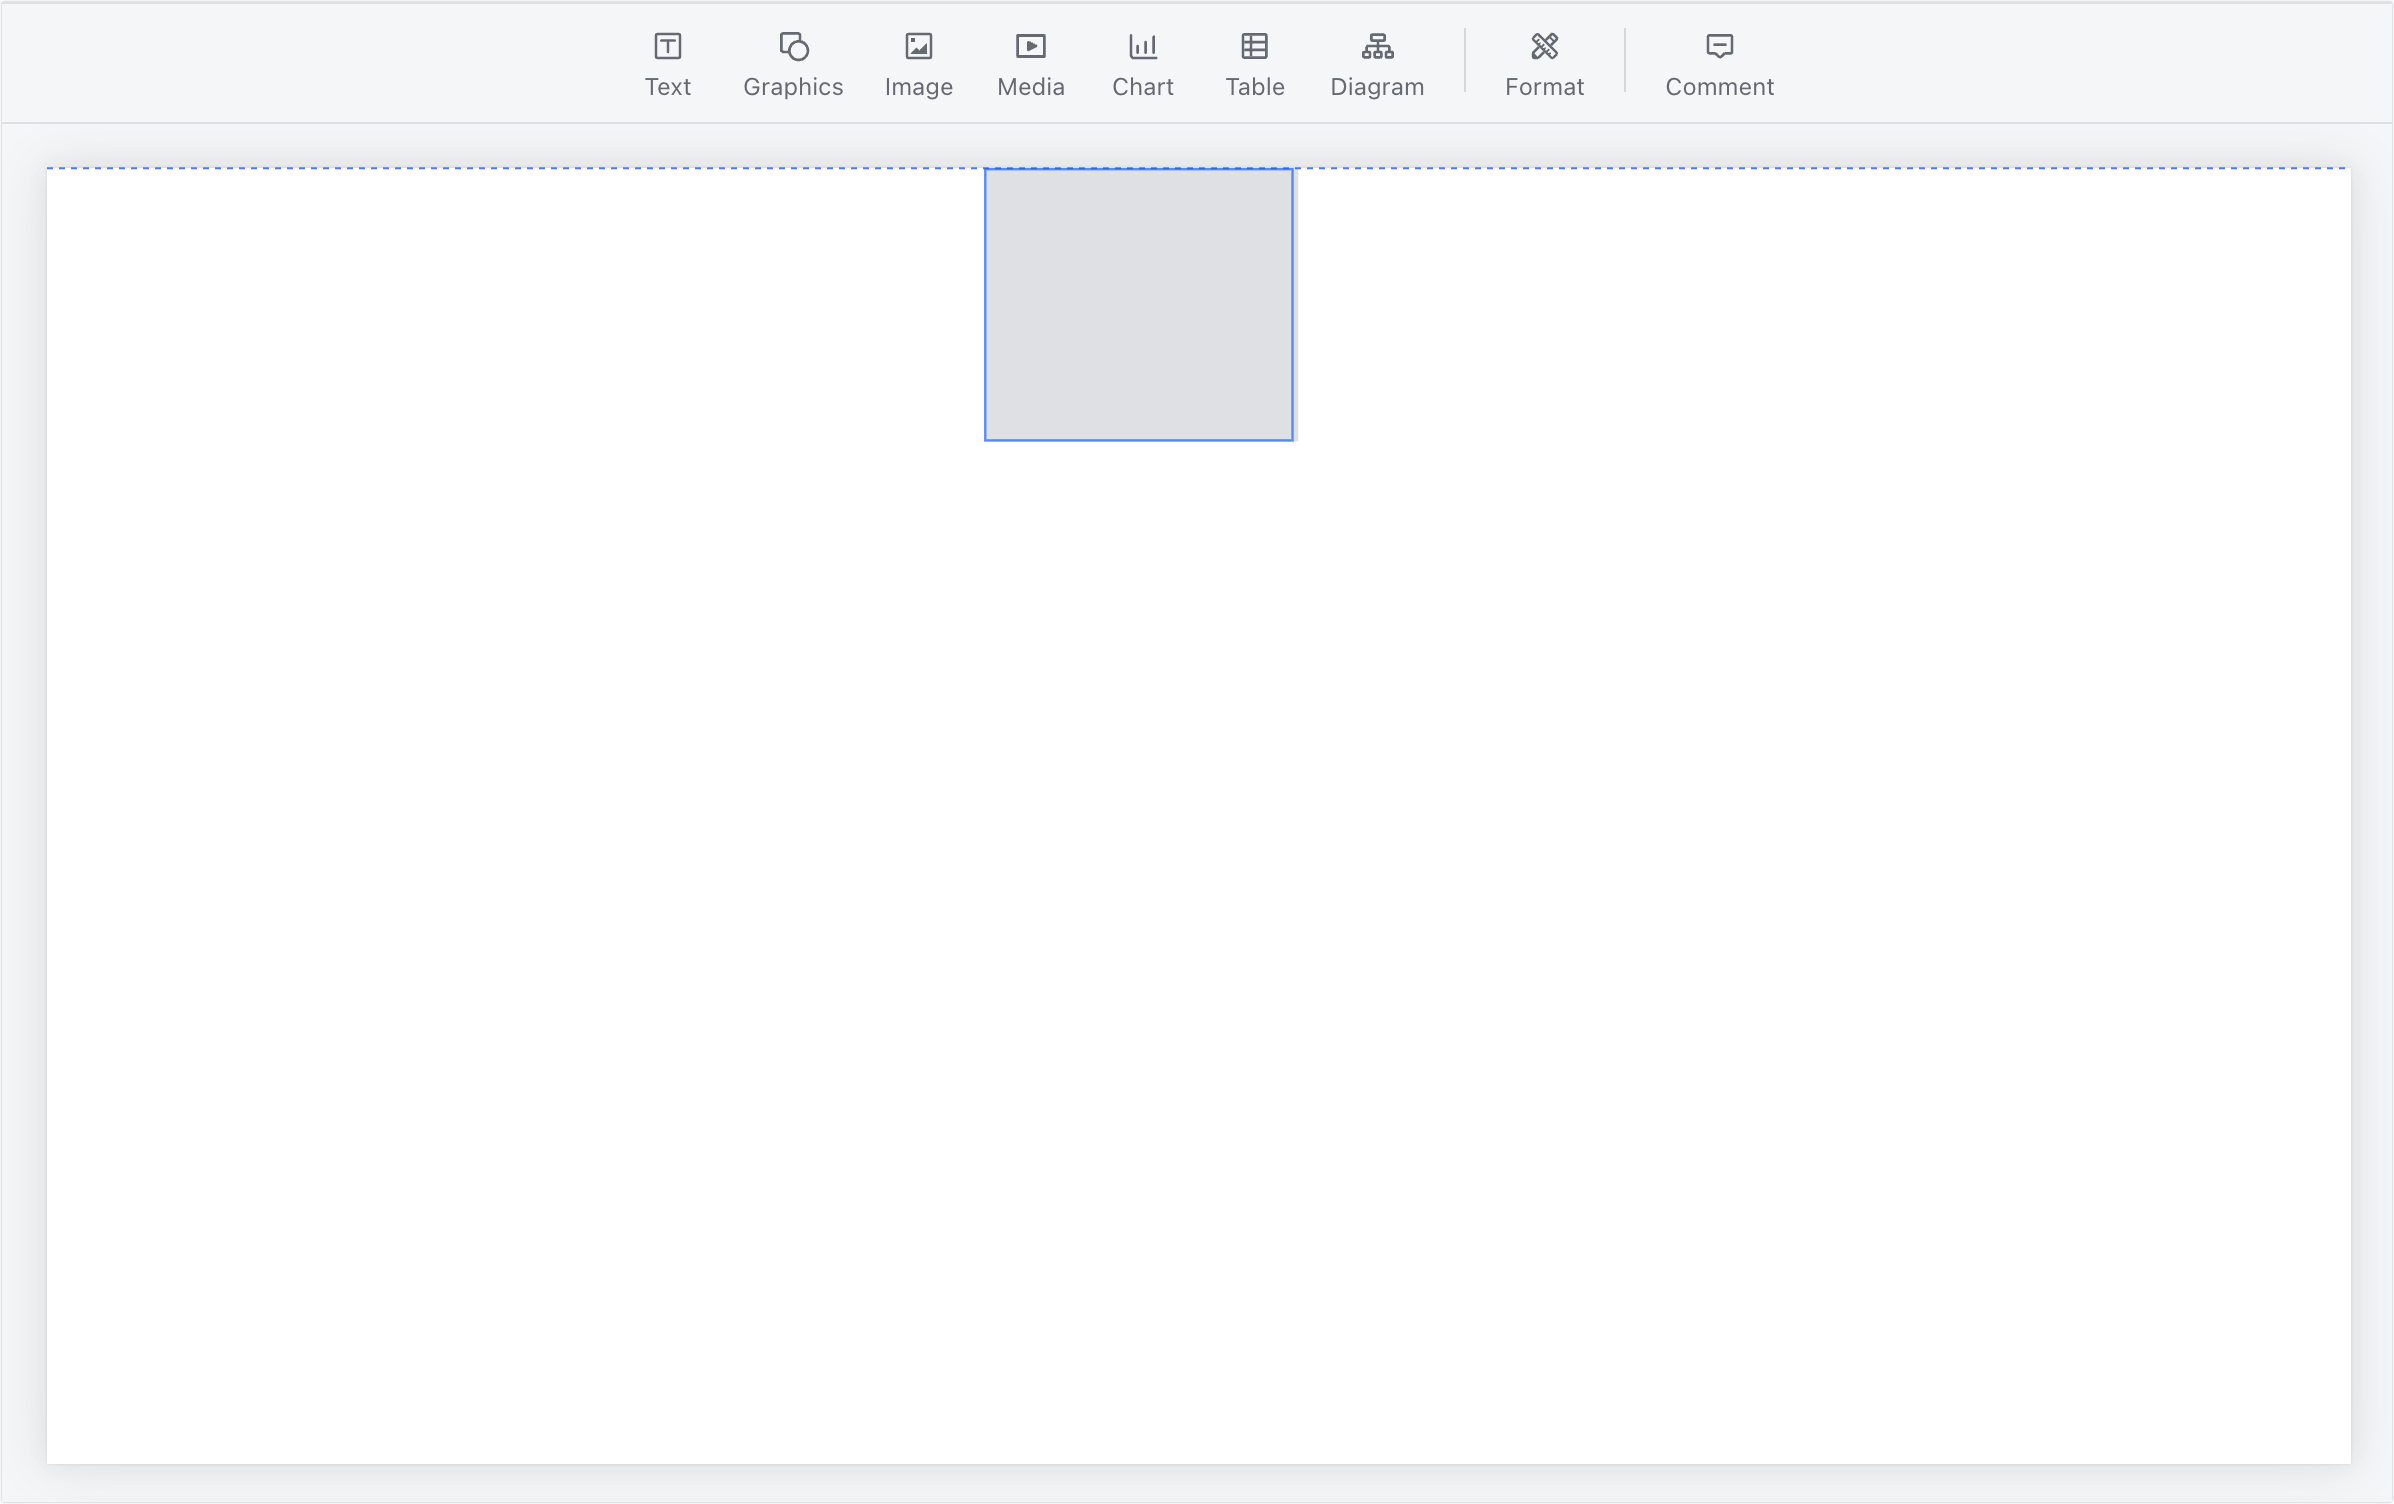
Task: Click the Media playback icon
Action: (1030, 46)
